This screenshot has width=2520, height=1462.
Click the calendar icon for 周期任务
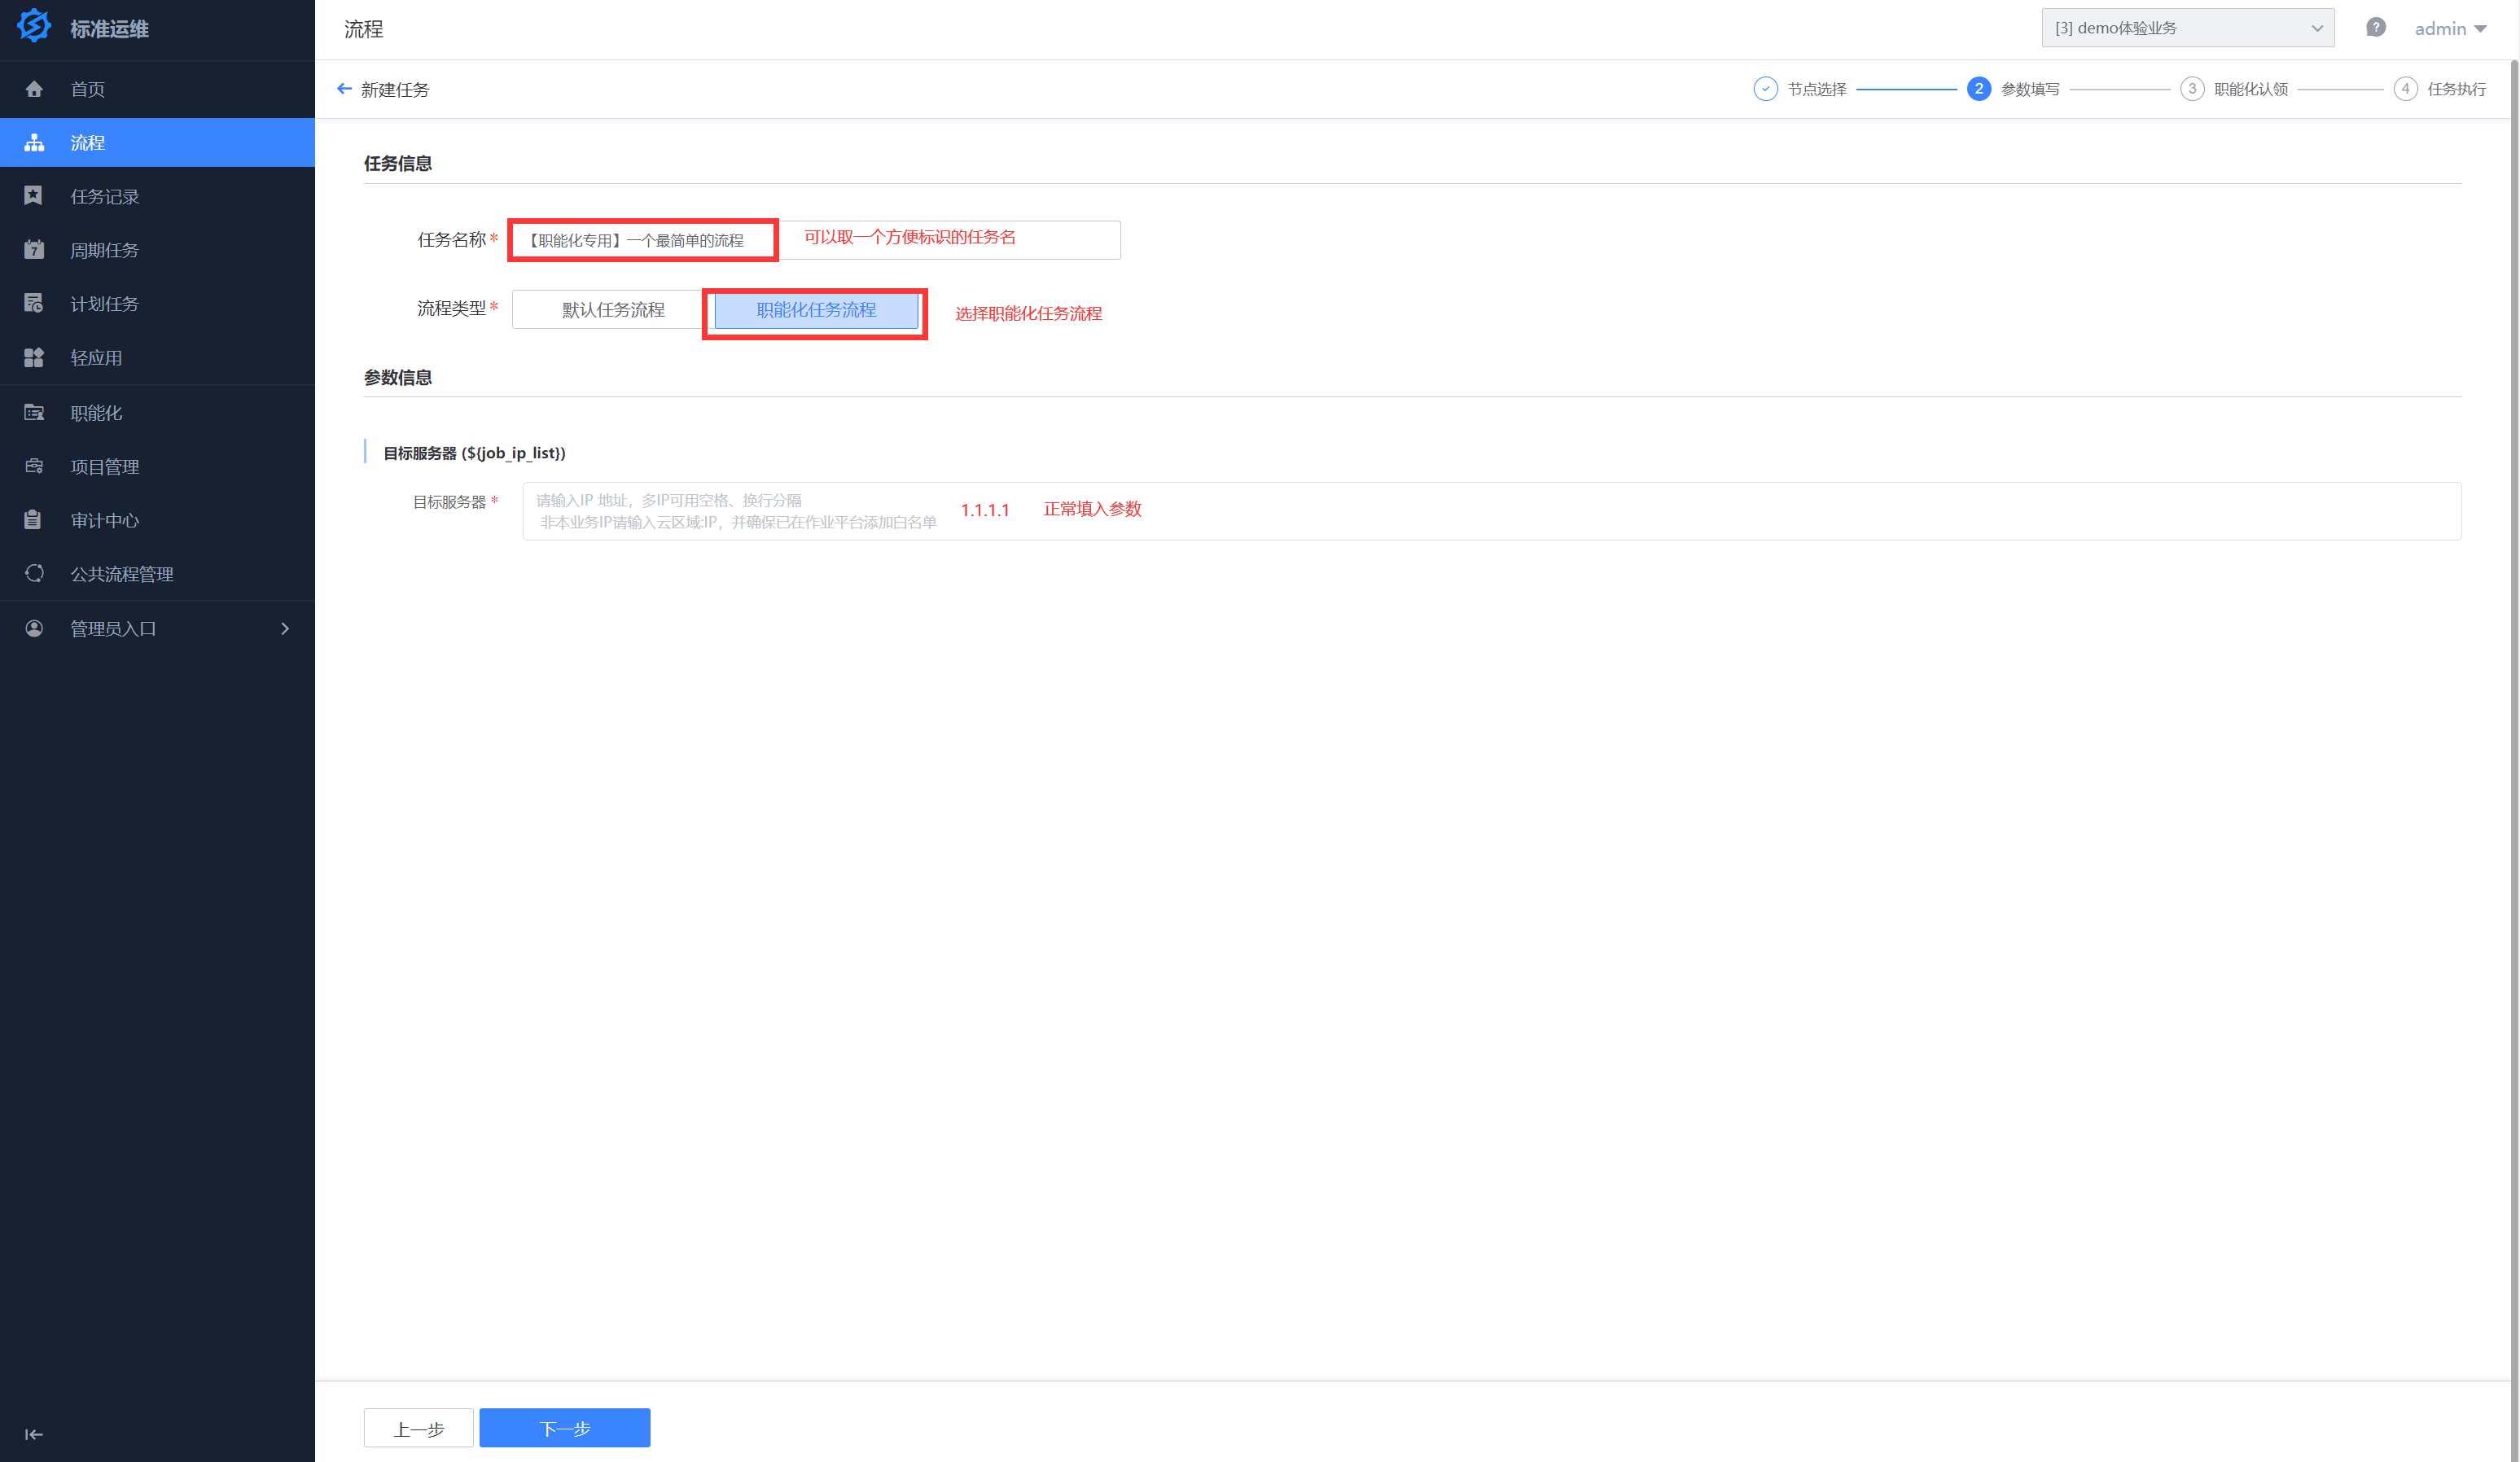coord(34,250)
